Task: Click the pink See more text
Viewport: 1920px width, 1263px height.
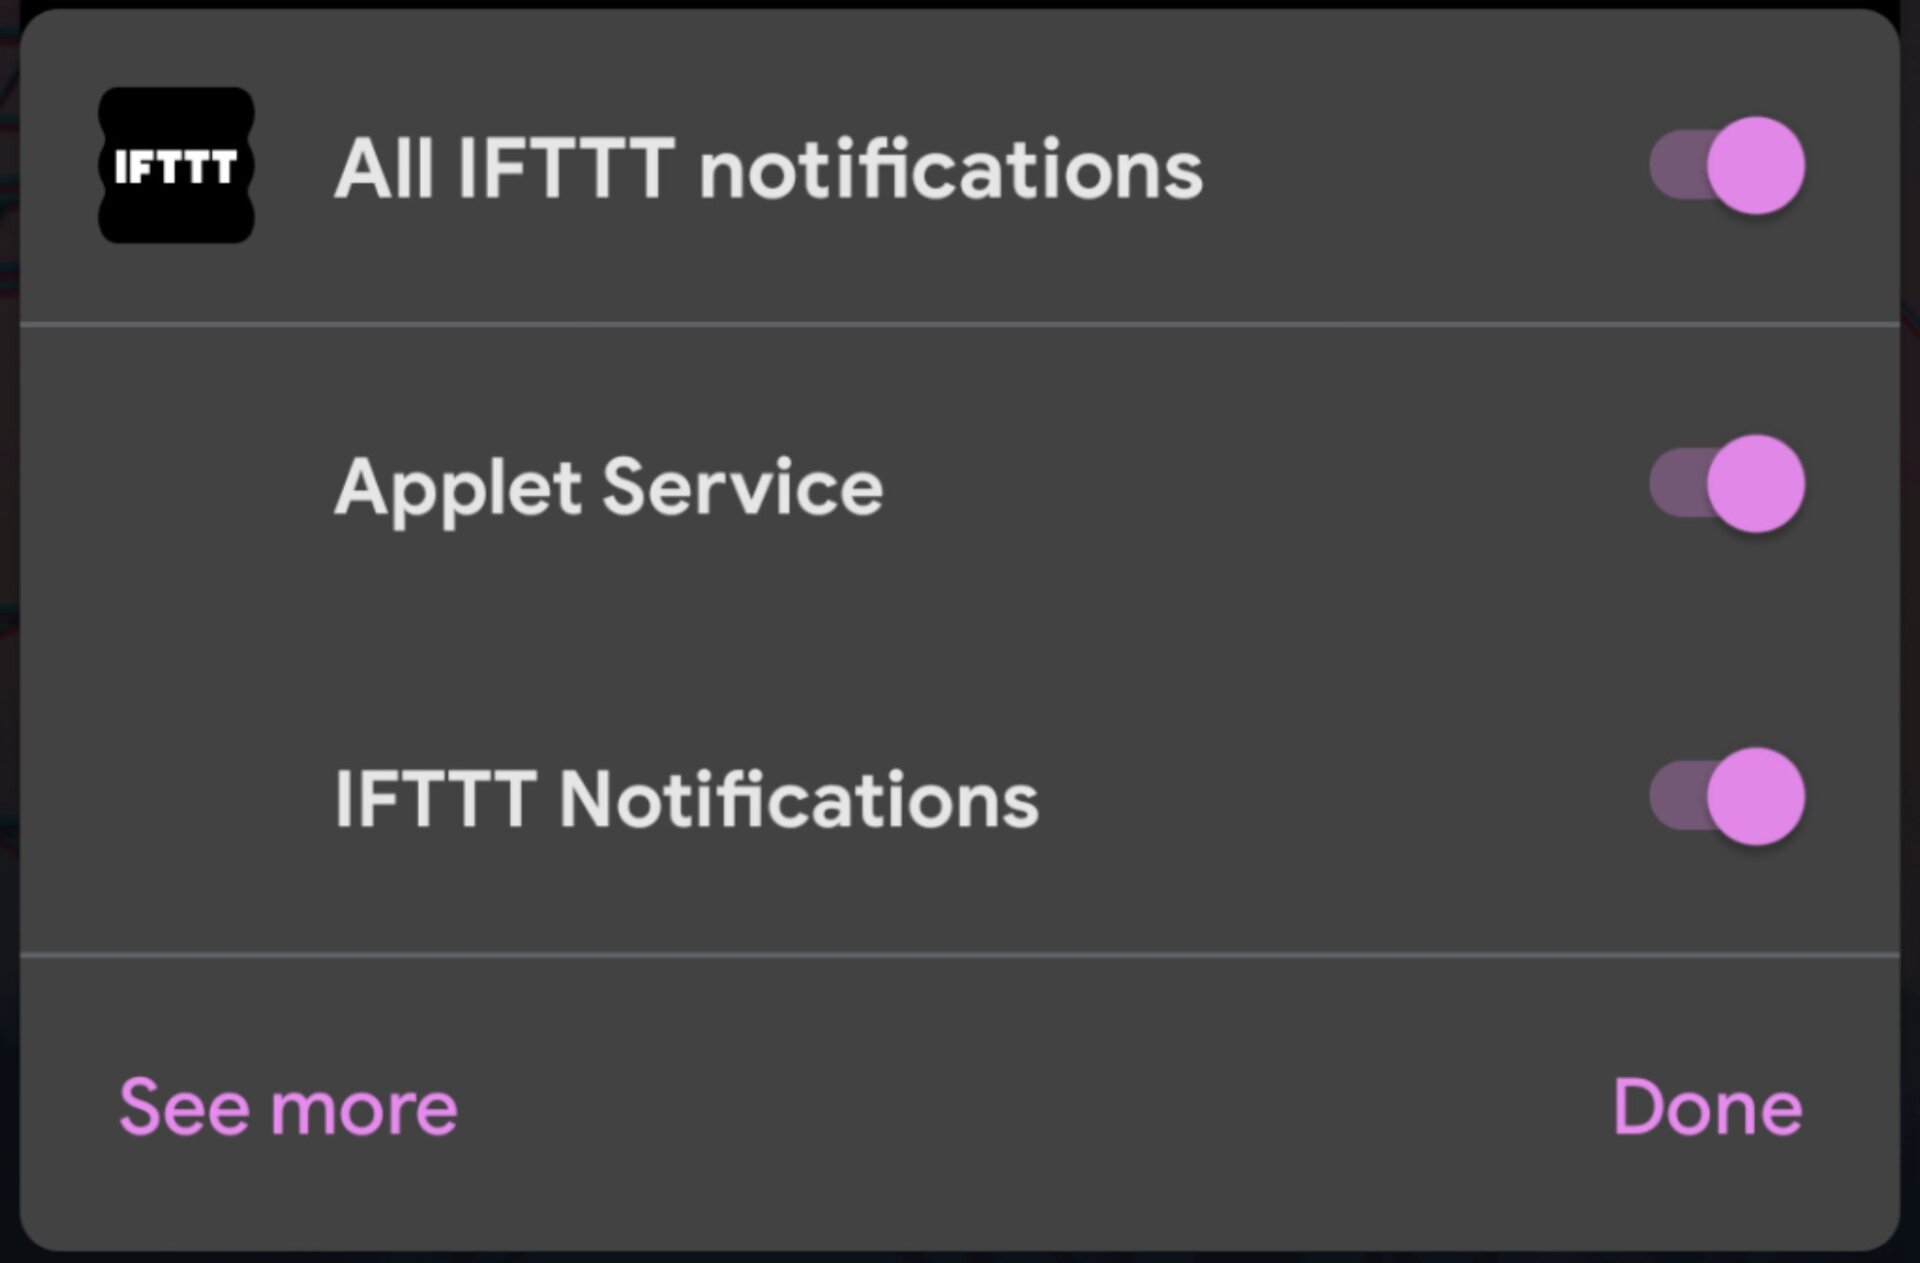Action: click(288, 1107)
